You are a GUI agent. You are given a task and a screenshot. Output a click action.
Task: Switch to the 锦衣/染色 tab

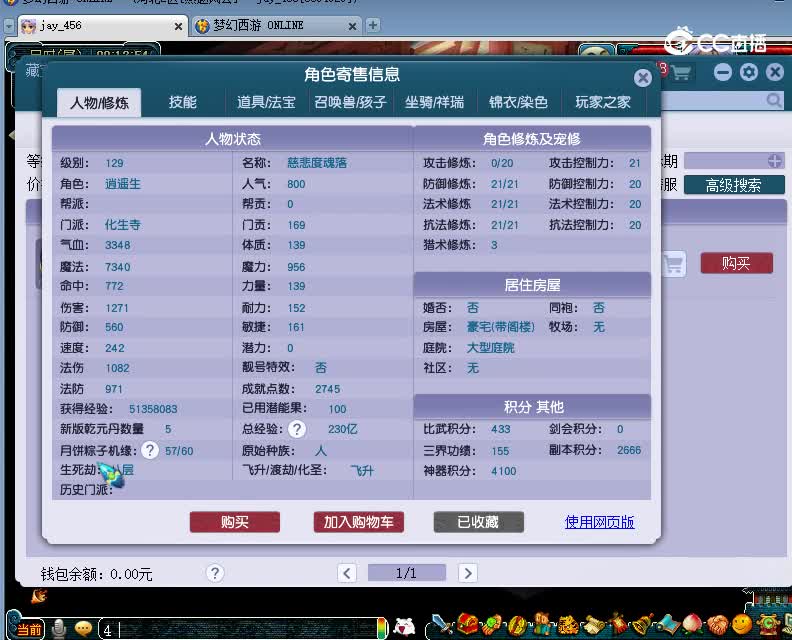(x=518, y=103)
